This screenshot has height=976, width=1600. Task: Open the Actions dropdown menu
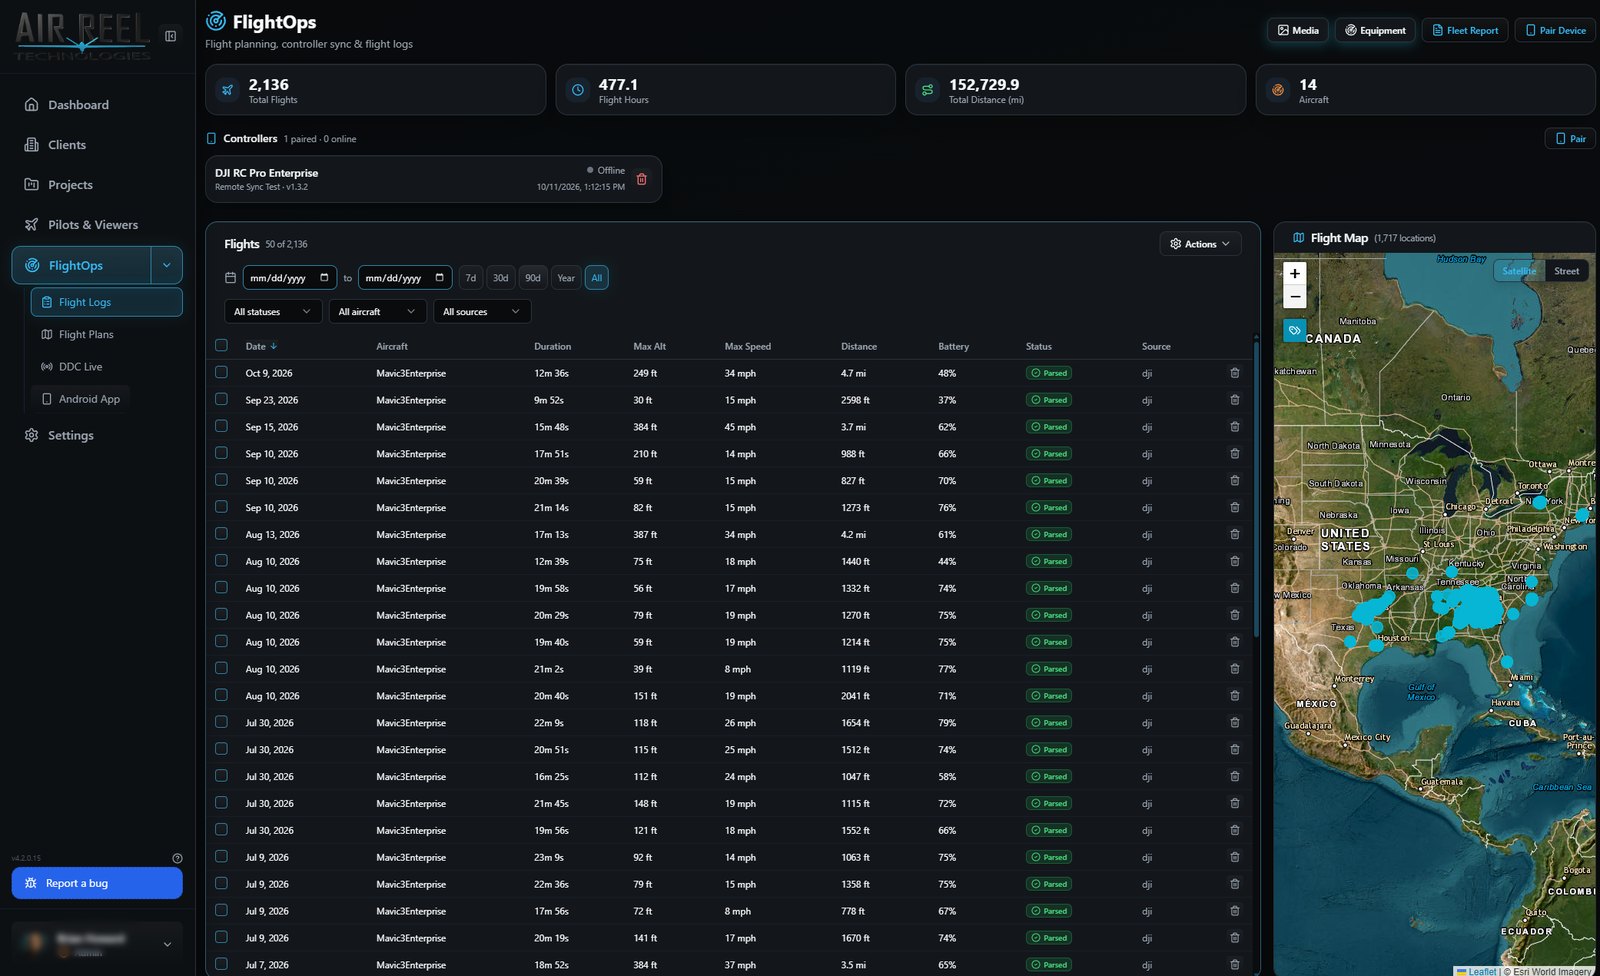(x=1200, y=244)
